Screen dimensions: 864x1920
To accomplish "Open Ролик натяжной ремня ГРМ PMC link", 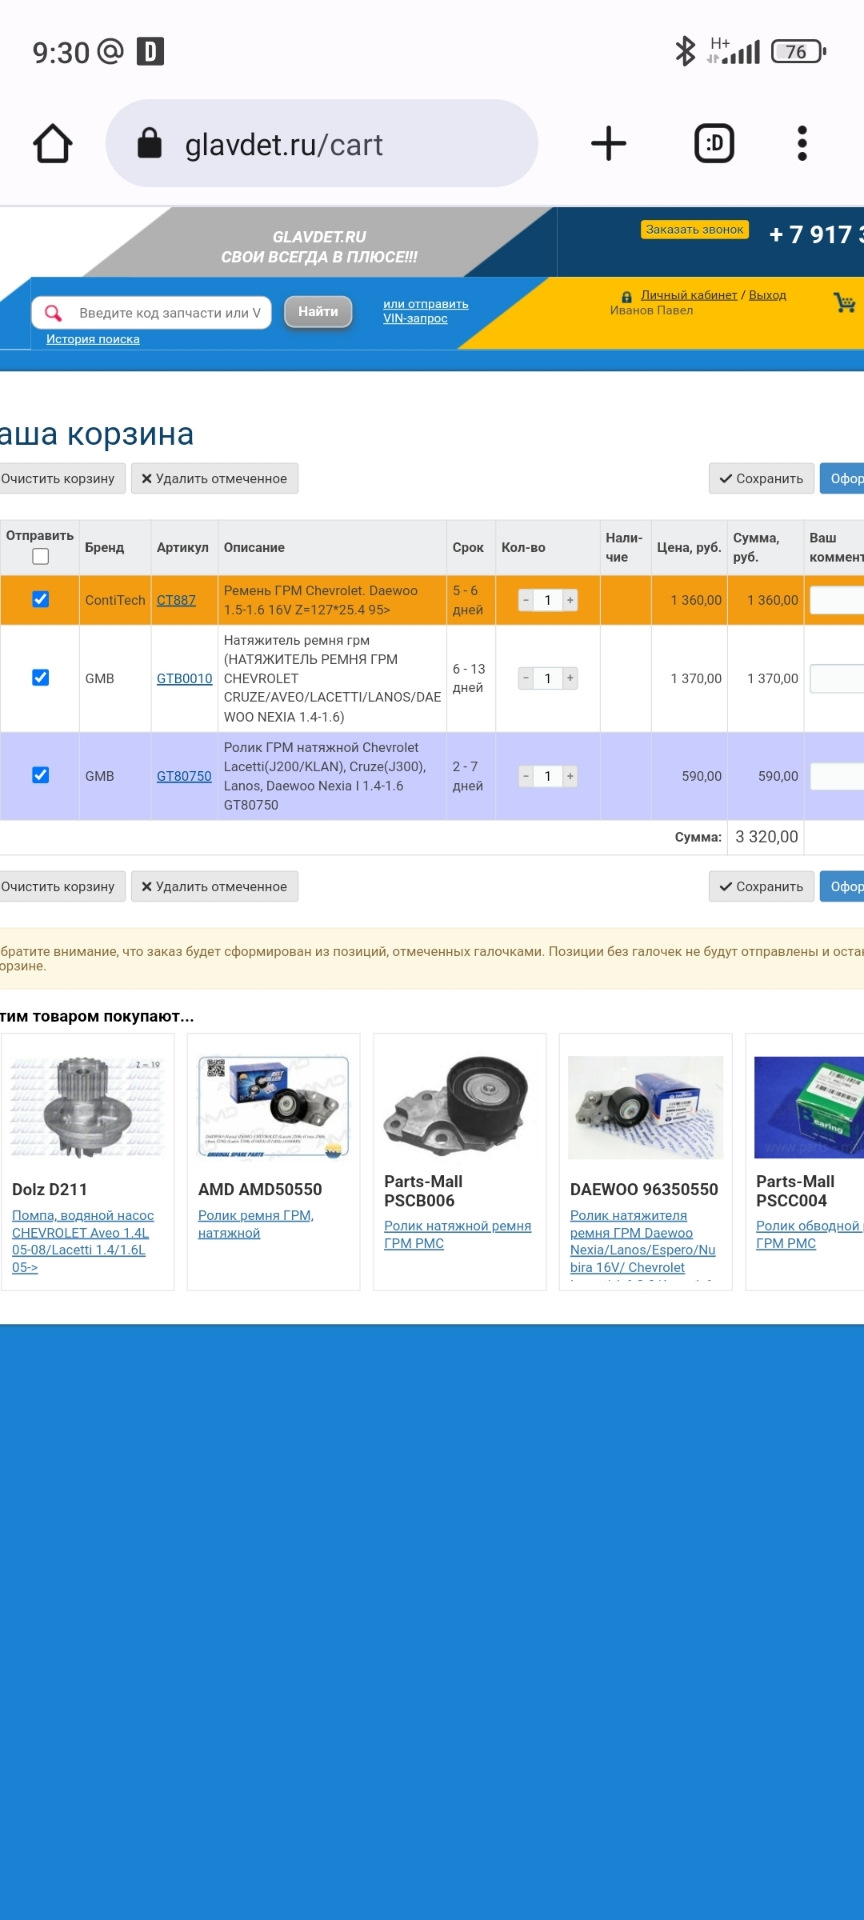I will point(458,1234).
